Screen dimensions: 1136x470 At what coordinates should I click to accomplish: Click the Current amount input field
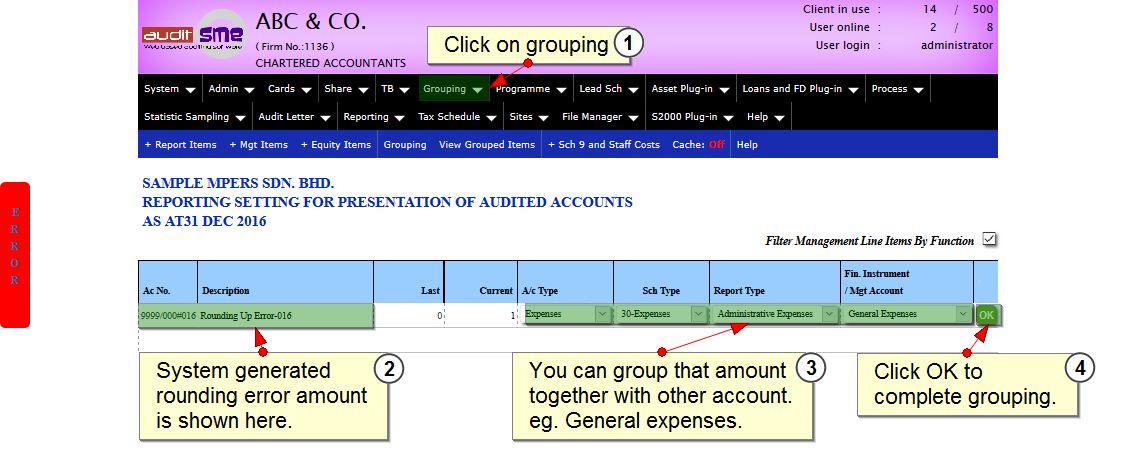481,315
